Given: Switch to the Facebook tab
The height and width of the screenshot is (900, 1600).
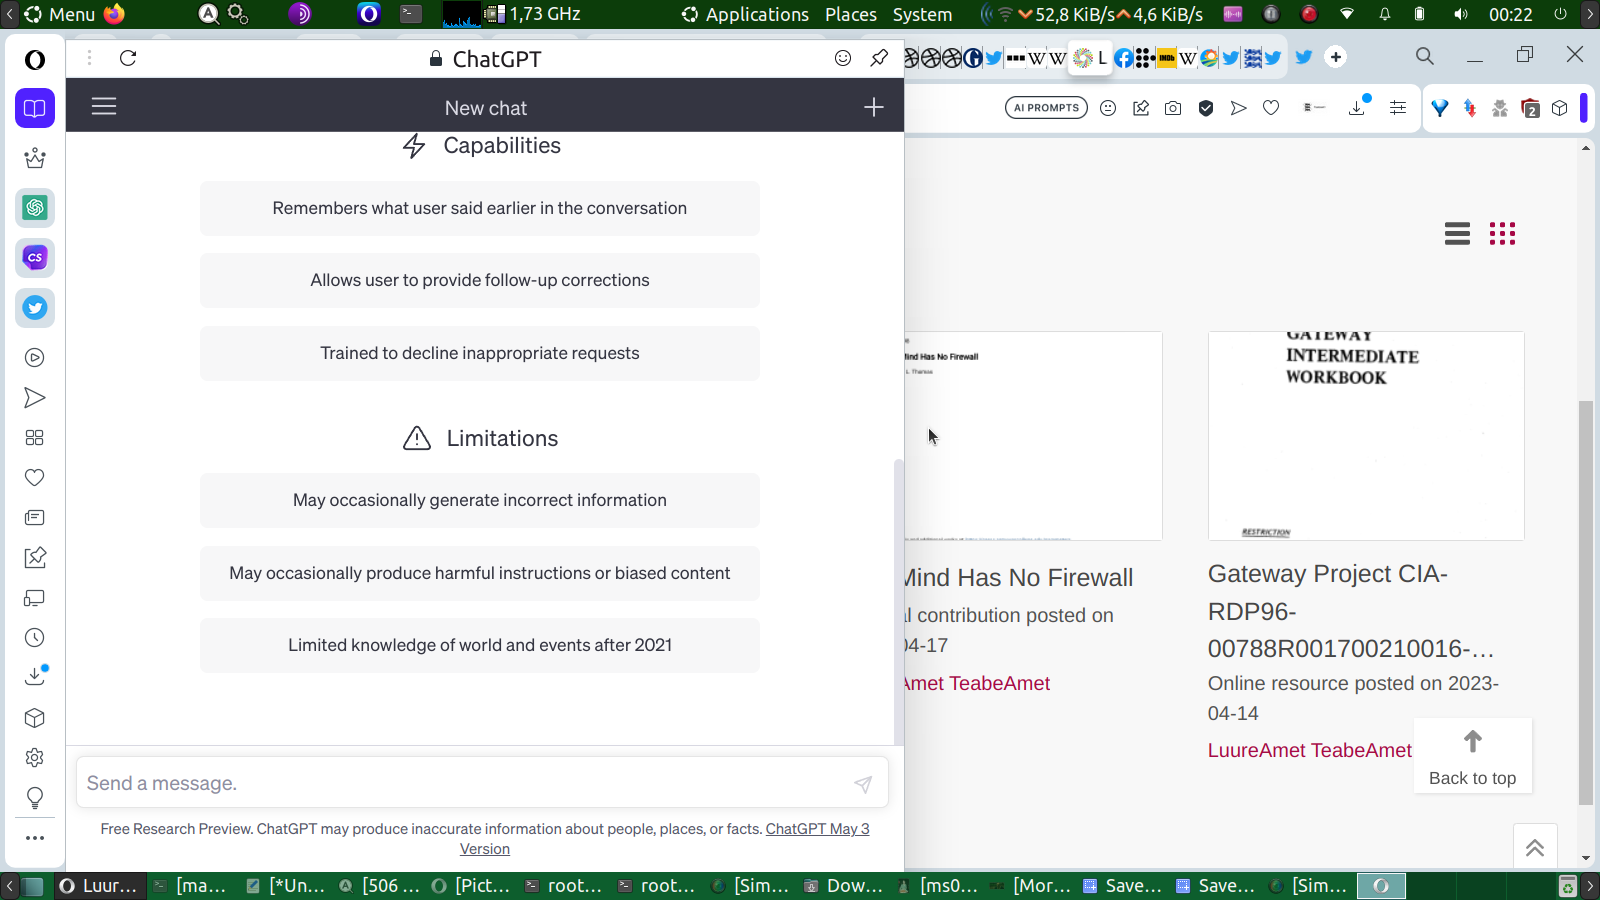Looking at the screenshot, I should click(x=1123, y=58).
